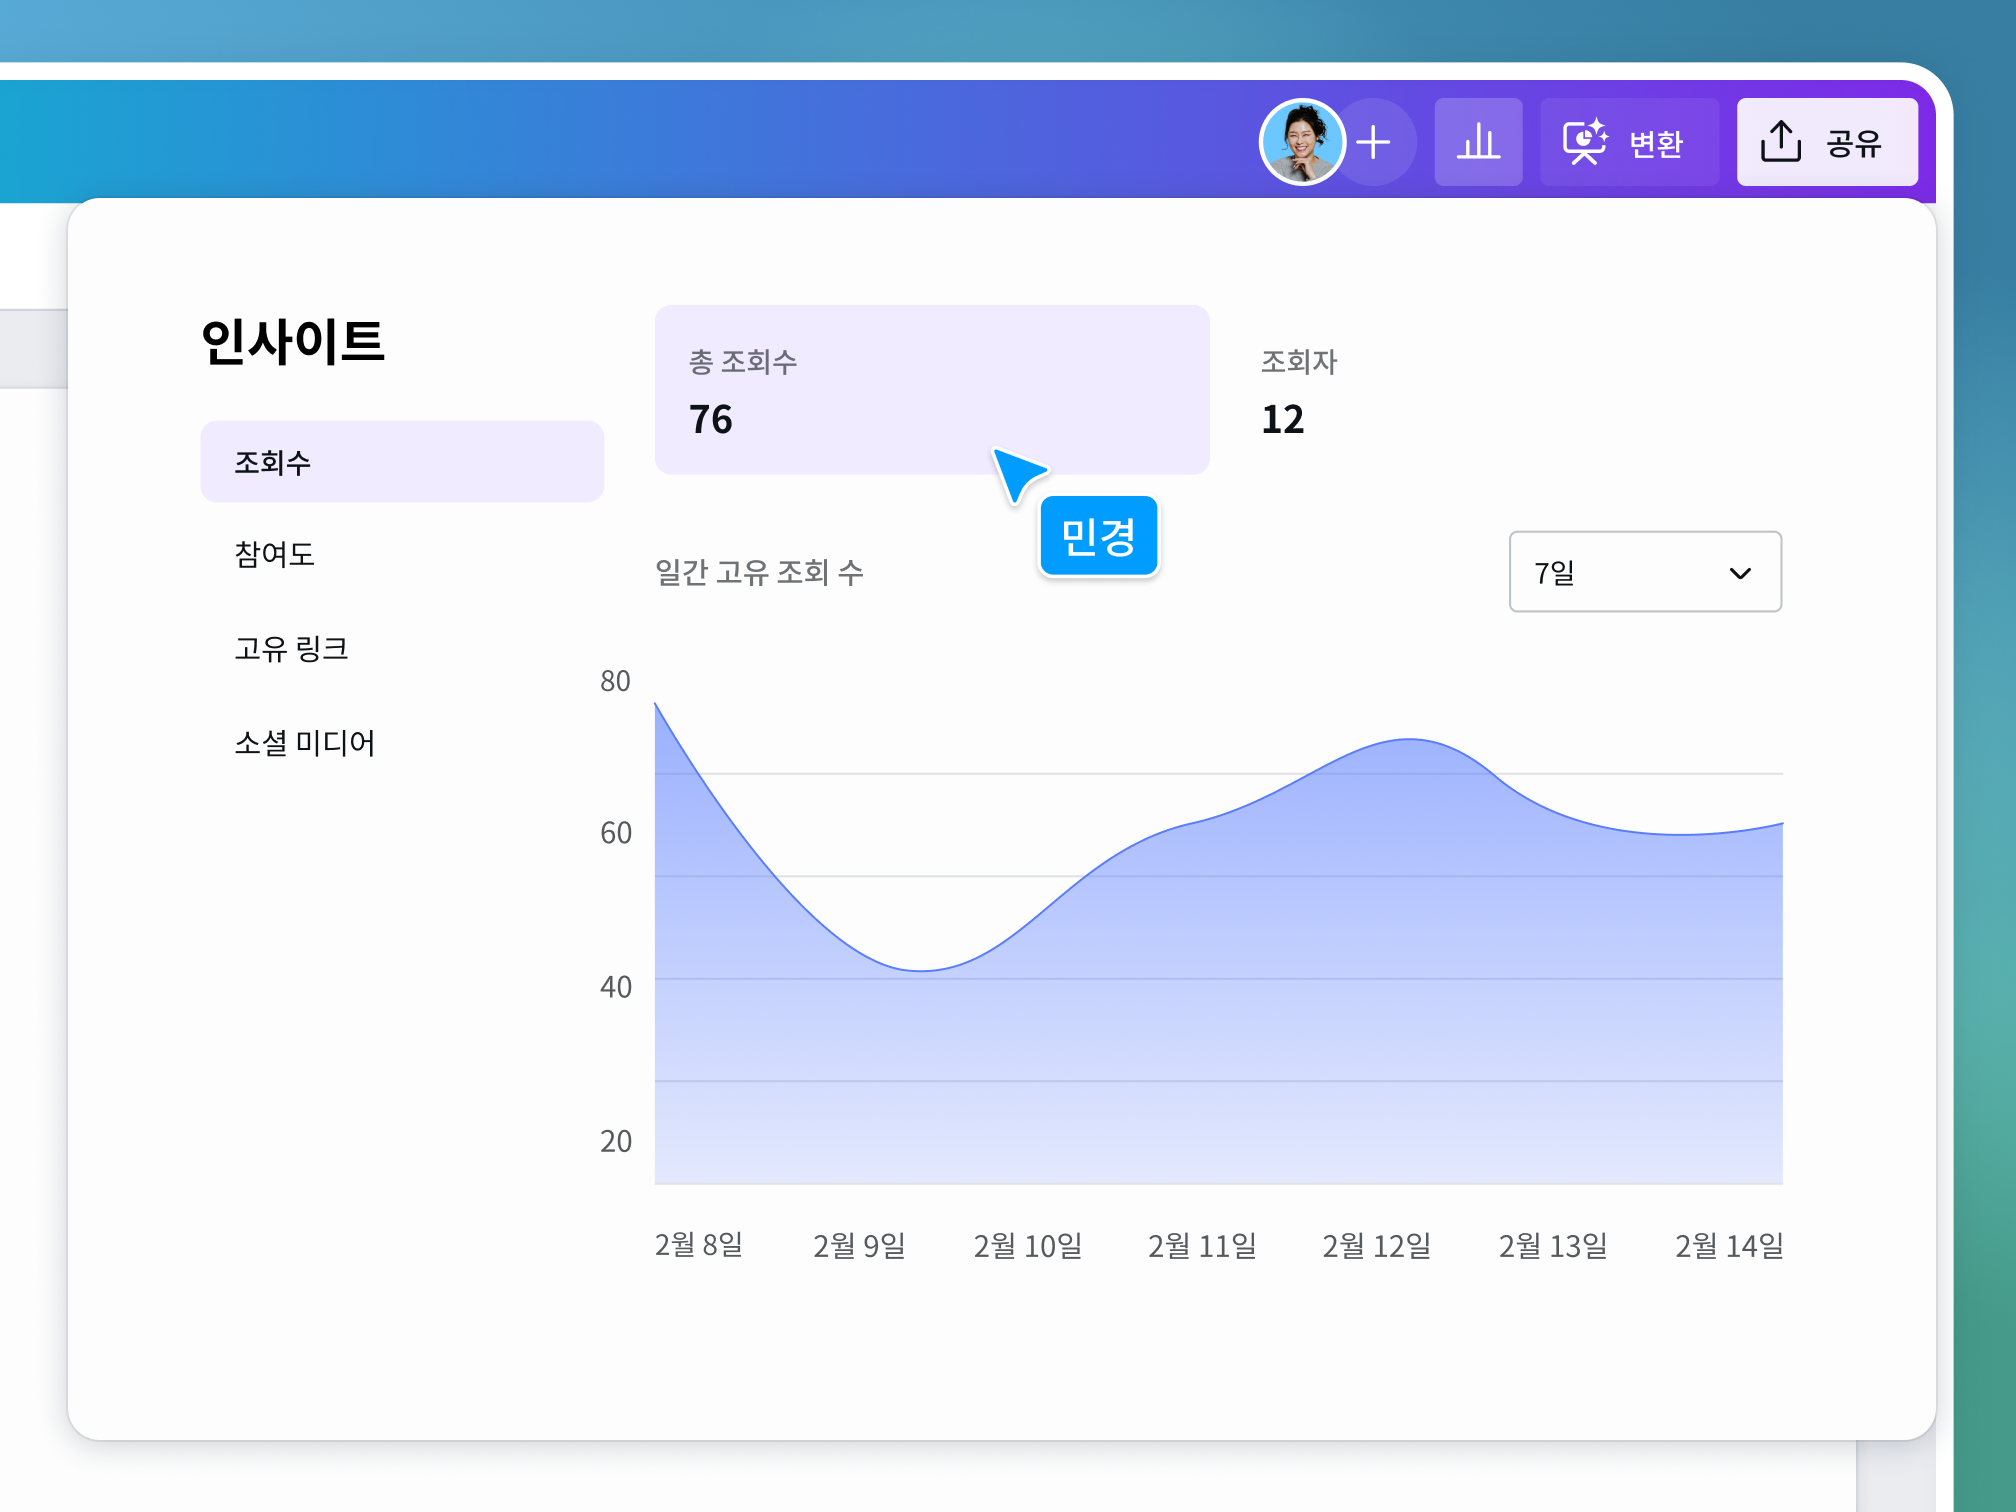Click the 일간 고유 조회 수 chart title

click(762, 572)
